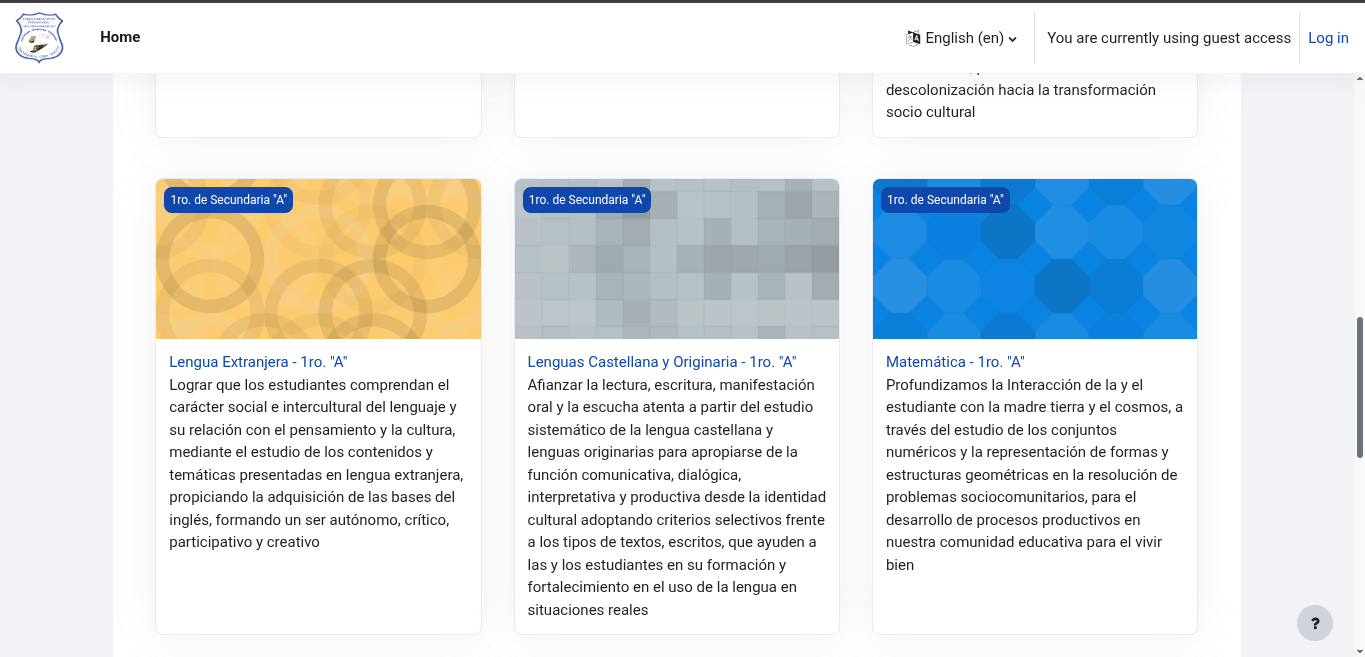This screenshot has width=1365, height=657.
Task: Open the Log in link
Action: click(1328, 37)
